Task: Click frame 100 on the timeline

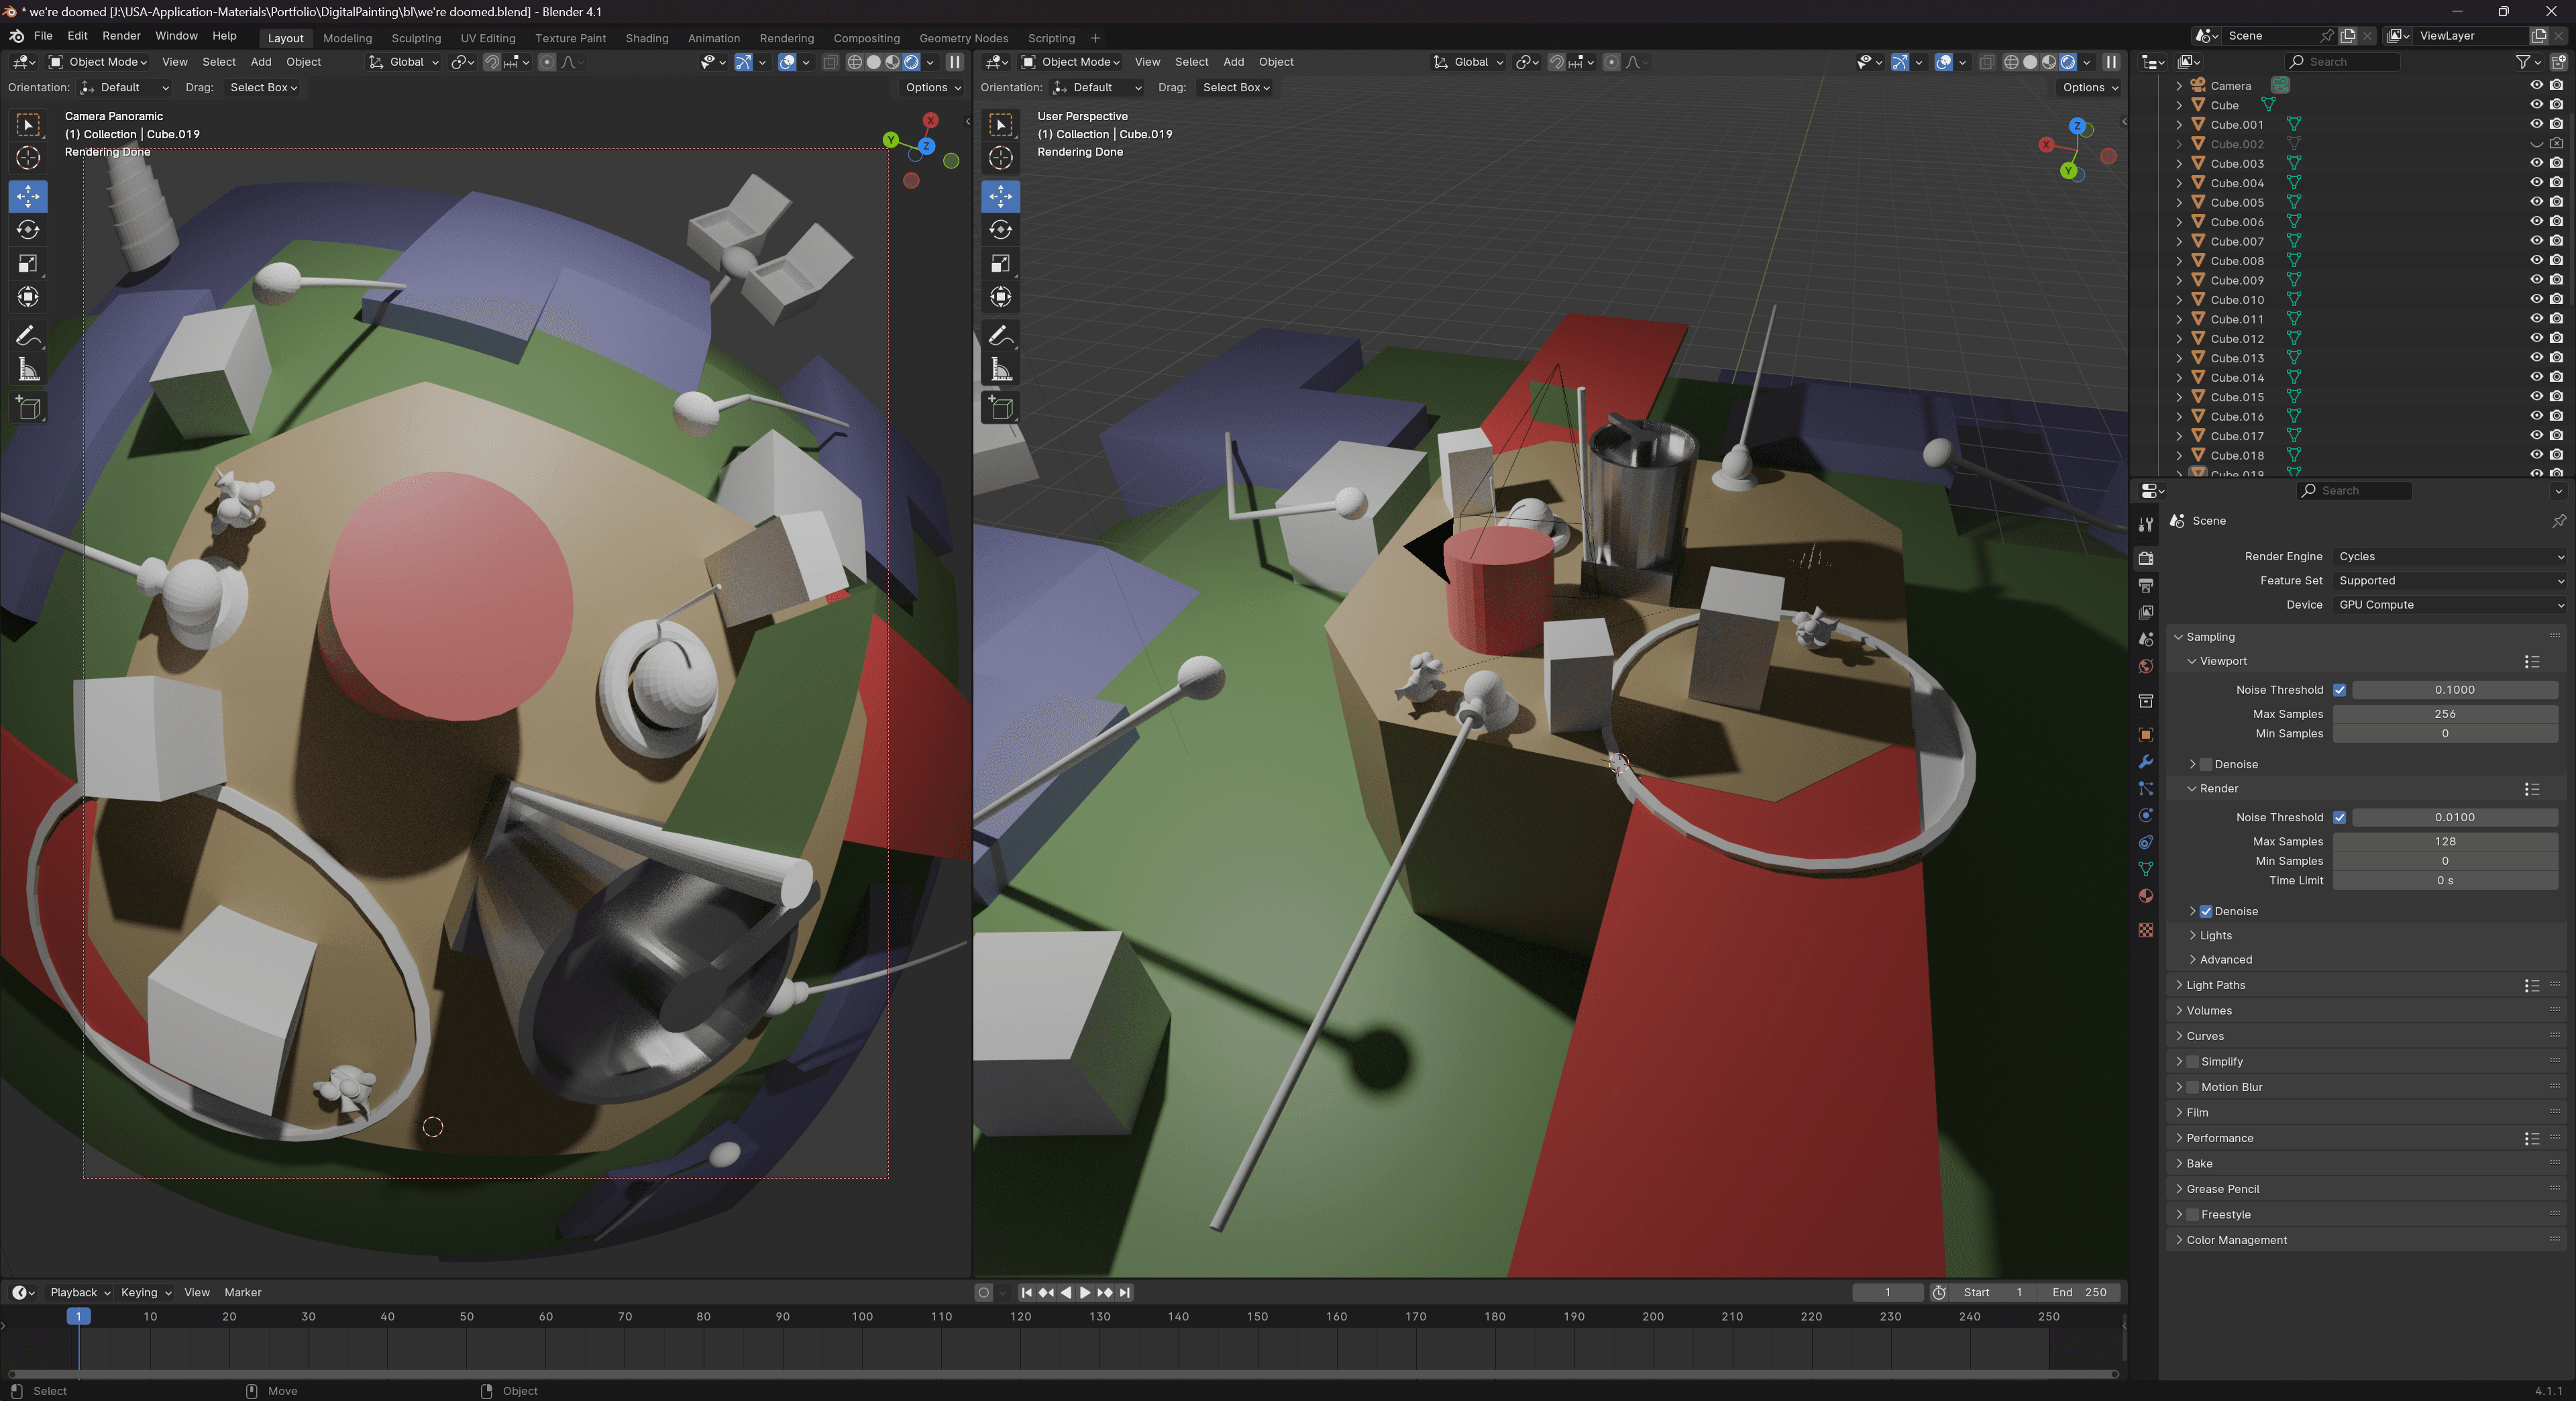Action: (862, 1317)
